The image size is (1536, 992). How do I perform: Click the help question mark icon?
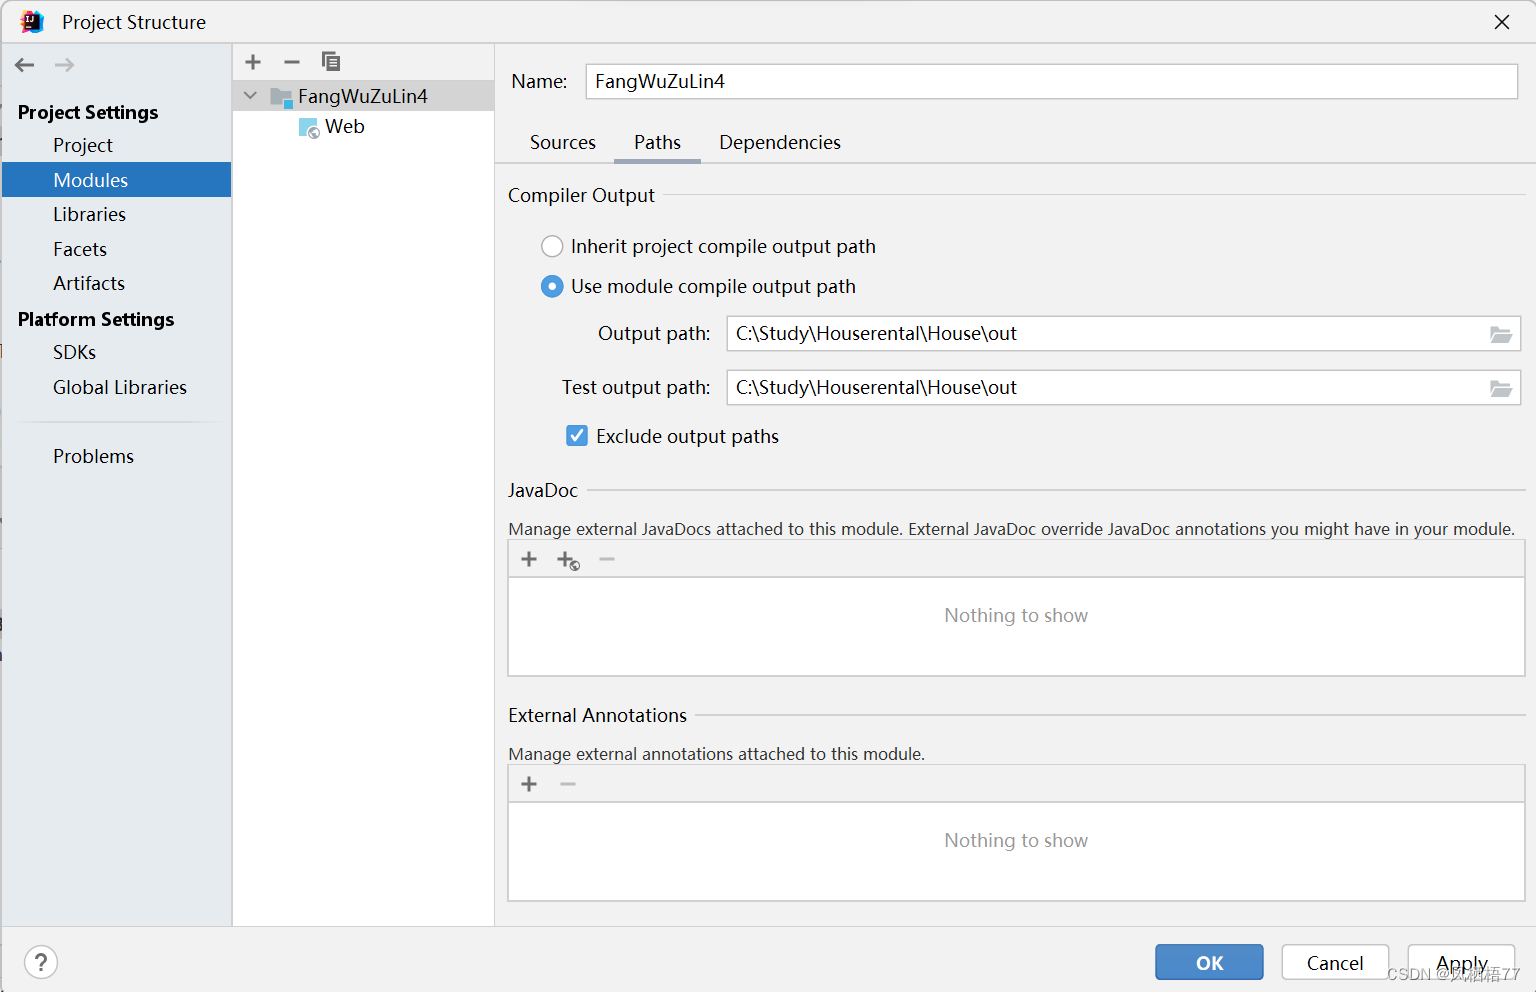pos(40,961)
